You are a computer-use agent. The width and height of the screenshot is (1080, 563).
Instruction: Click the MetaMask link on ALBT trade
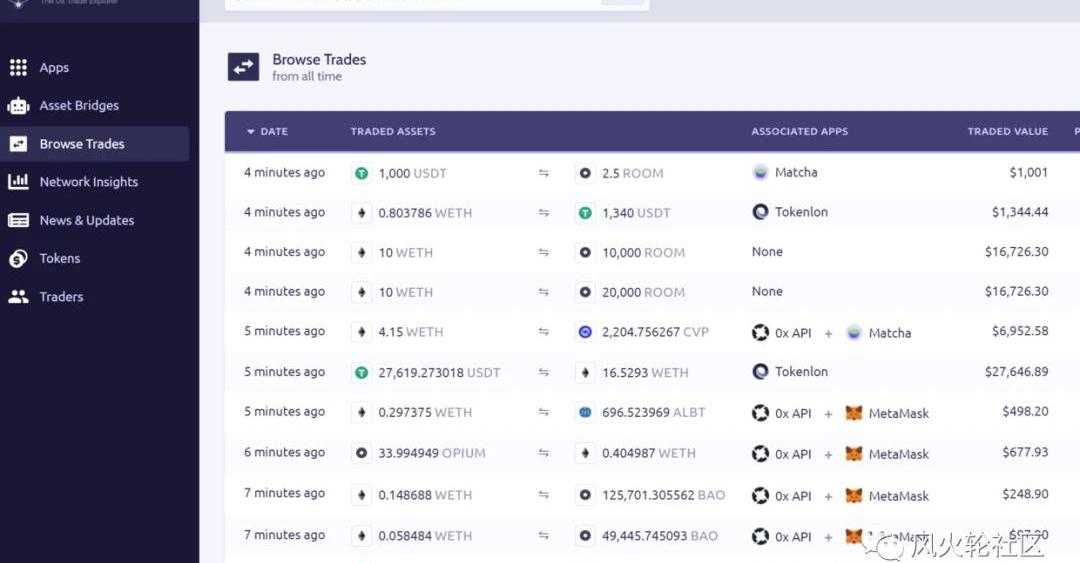[x=898, y=413]
